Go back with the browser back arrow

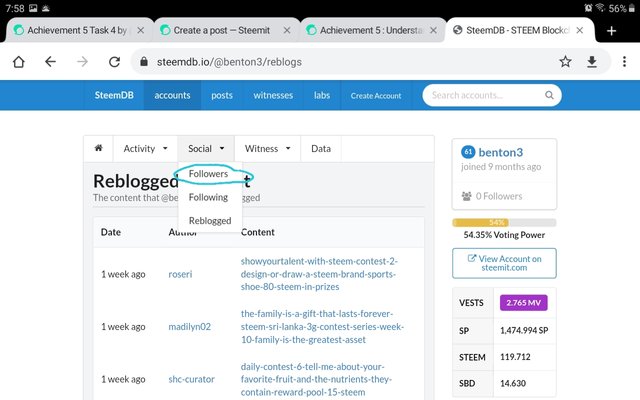(50, 62)
